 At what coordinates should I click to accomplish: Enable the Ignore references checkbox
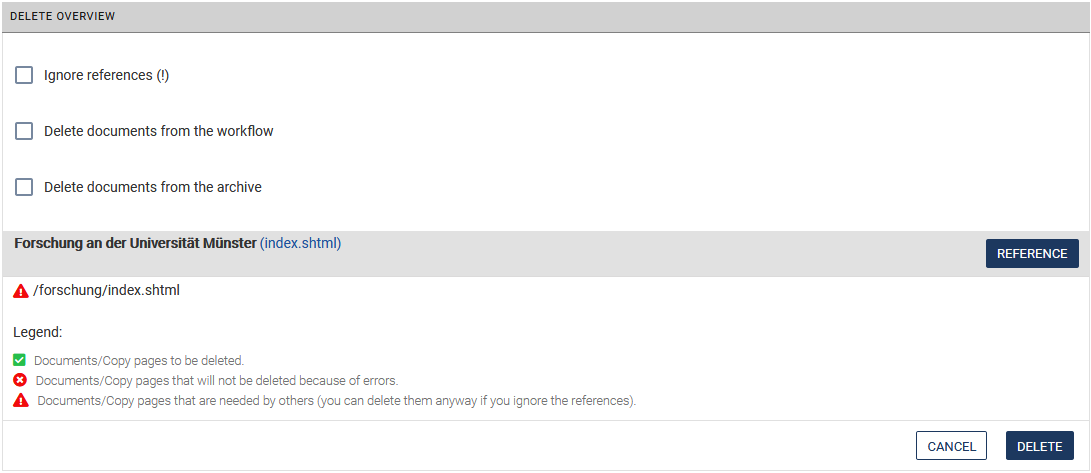24,75
